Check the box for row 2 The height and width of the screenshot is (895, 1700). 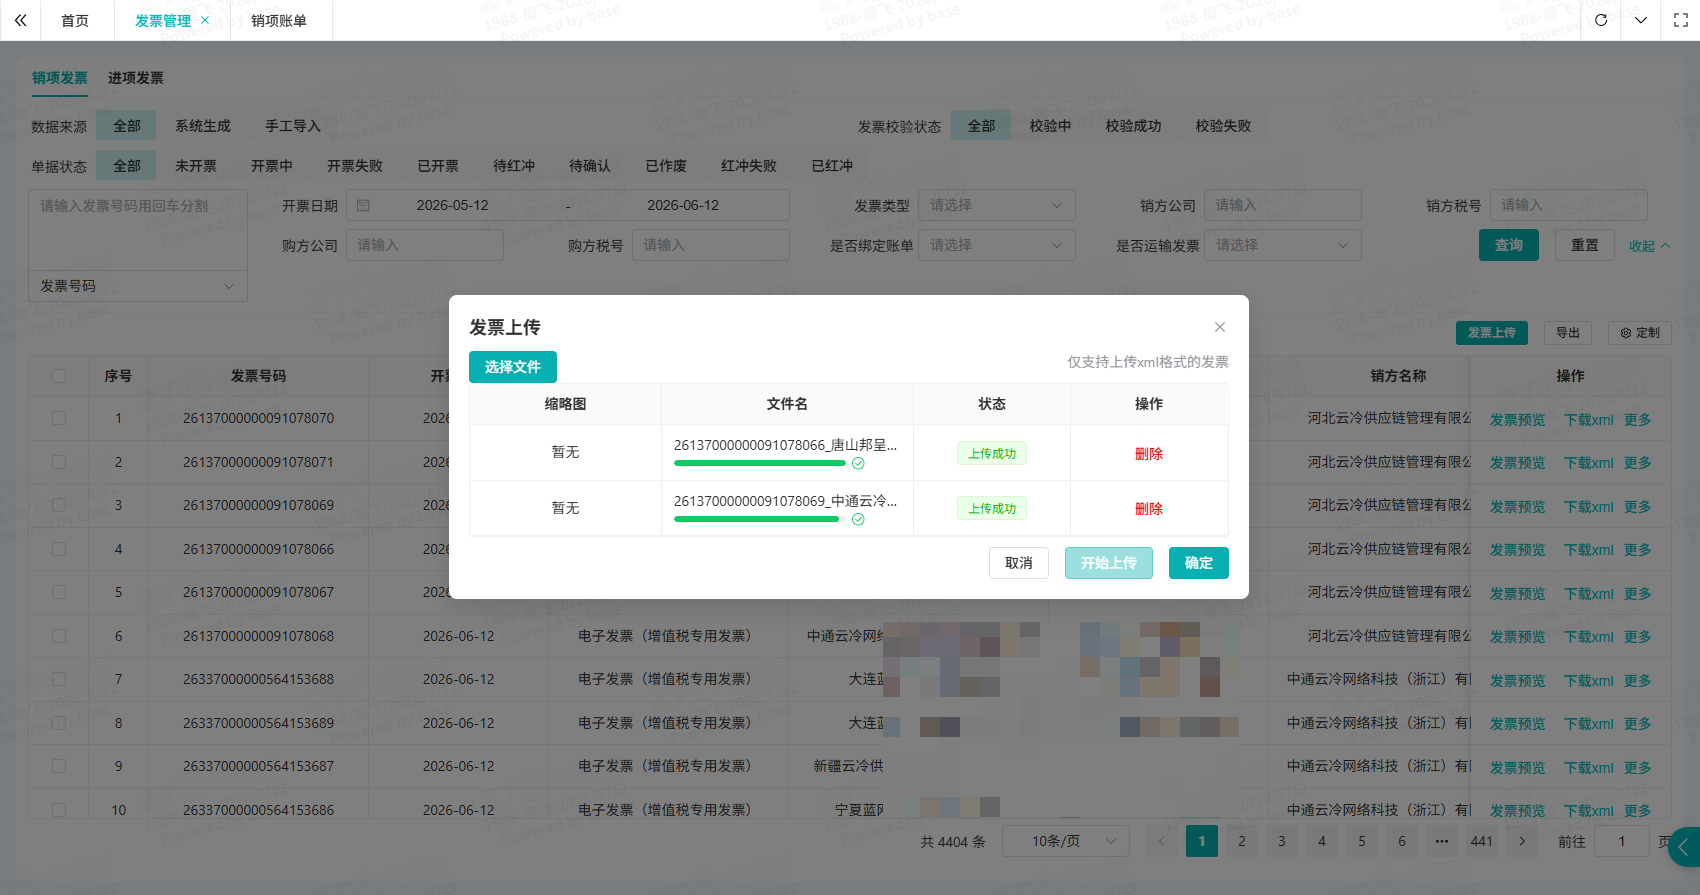point(59,462)
